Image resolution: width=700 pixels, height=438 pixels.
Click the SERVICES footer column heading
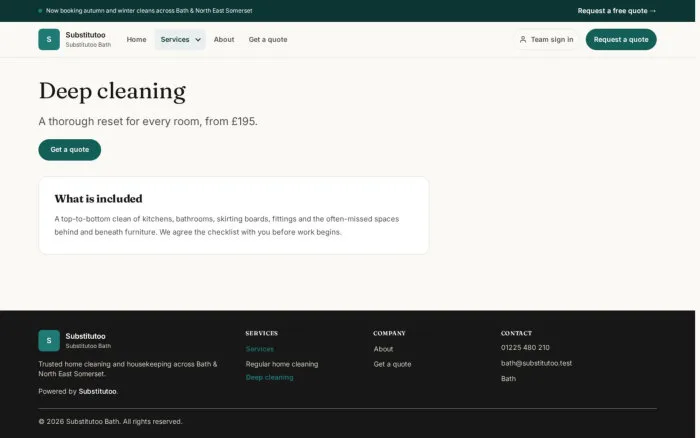pos(262,333)
